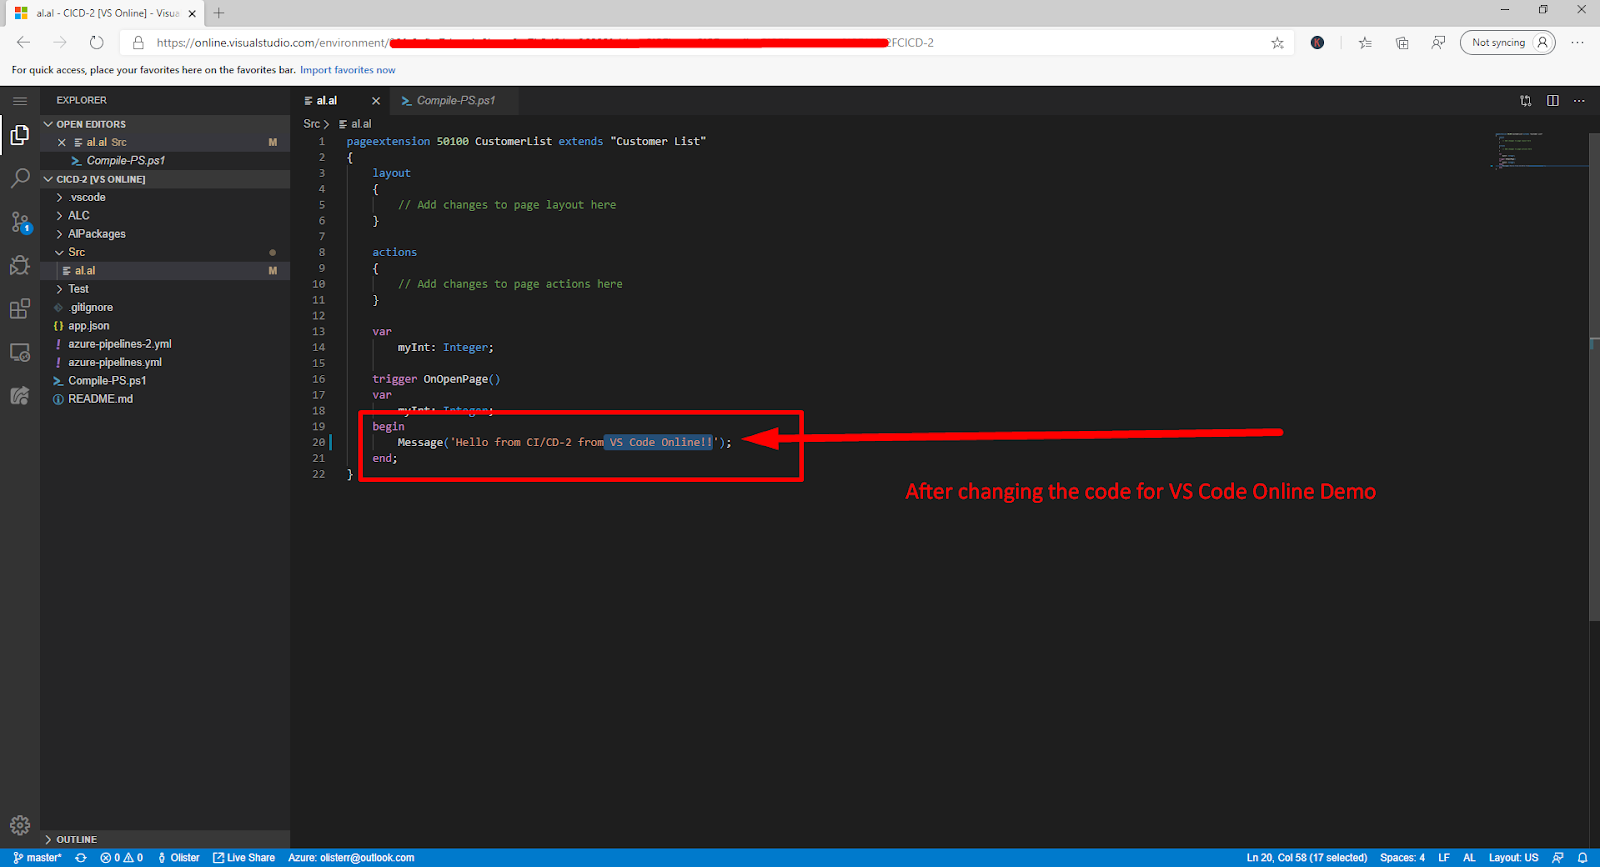The width and height of the screenshot is (1600, 867).
Task: Click Olister Live Share user status
Action: coord(178,858)
